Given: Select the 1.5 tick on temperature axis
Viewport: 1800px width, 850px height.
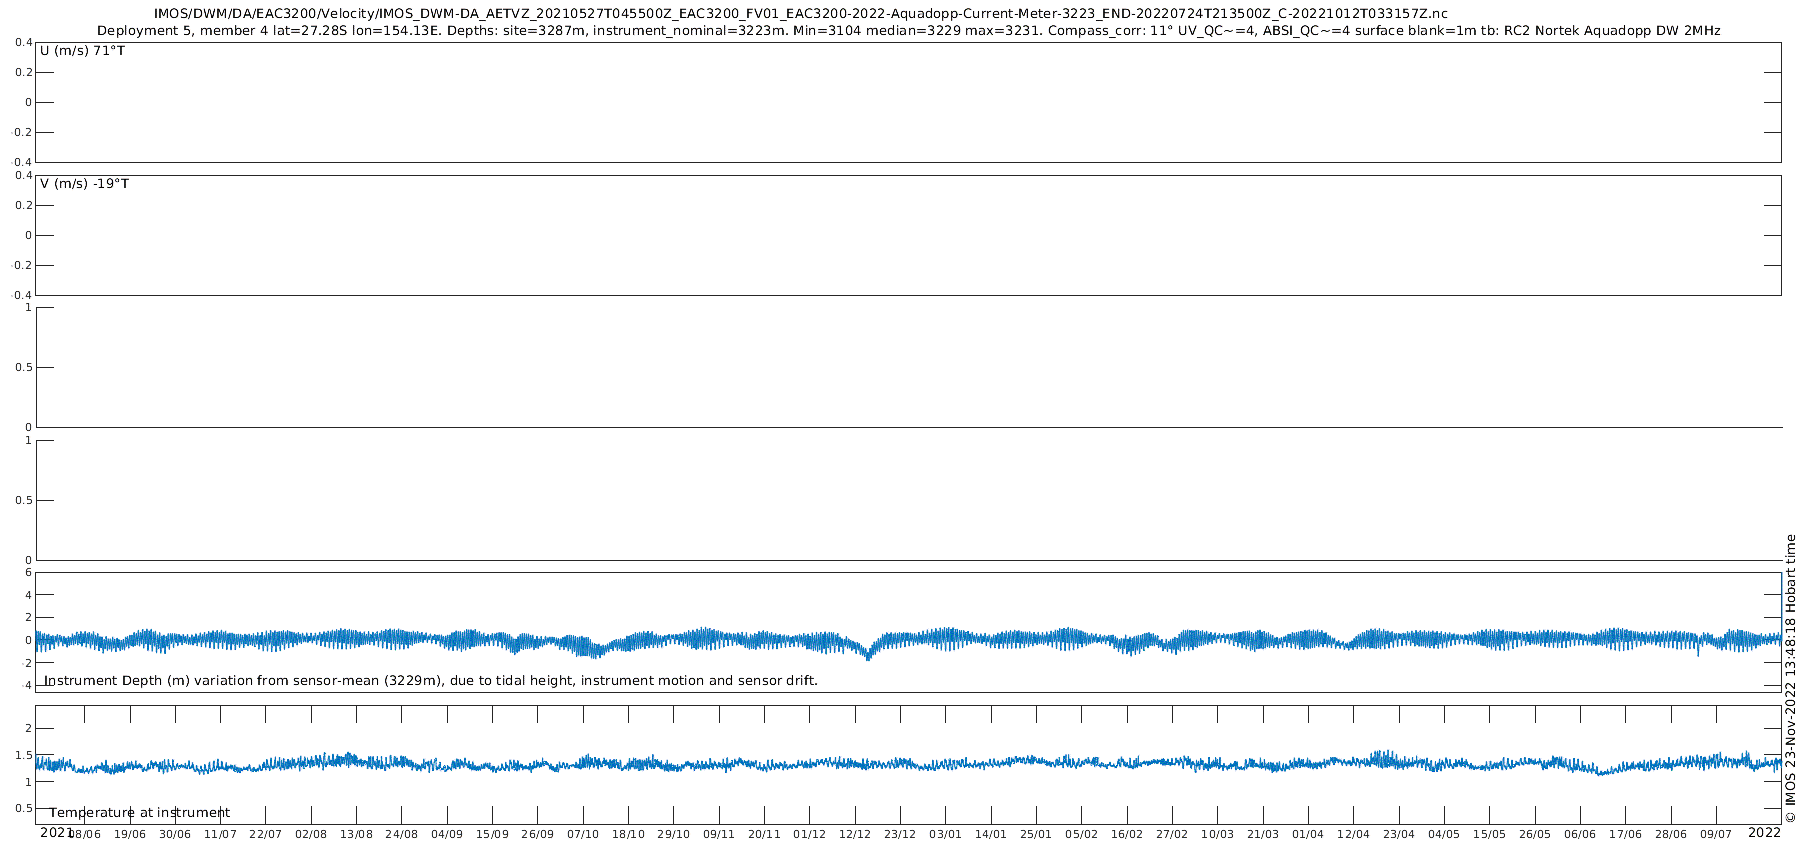Looking at the screenshot, I should pos(23,755).
